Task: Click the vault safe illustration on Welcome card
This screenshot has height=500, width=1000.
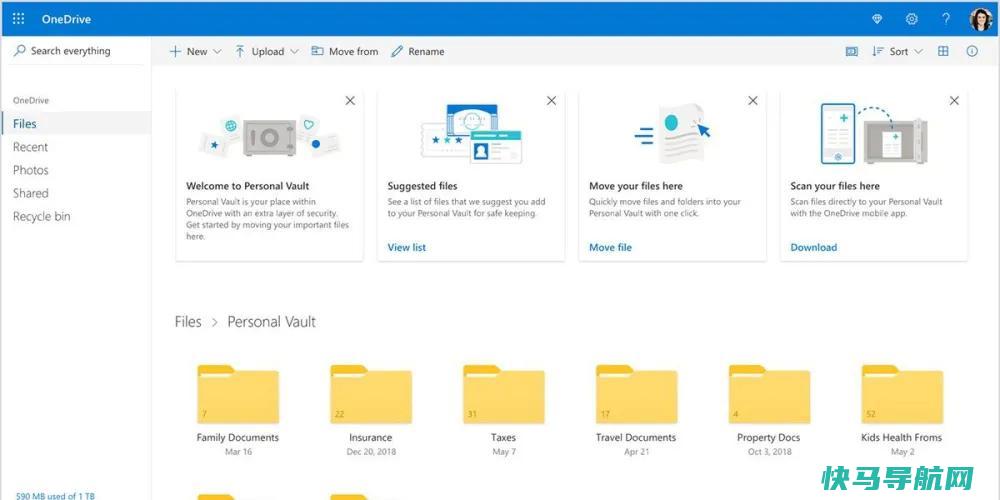Action: (269, 136)
